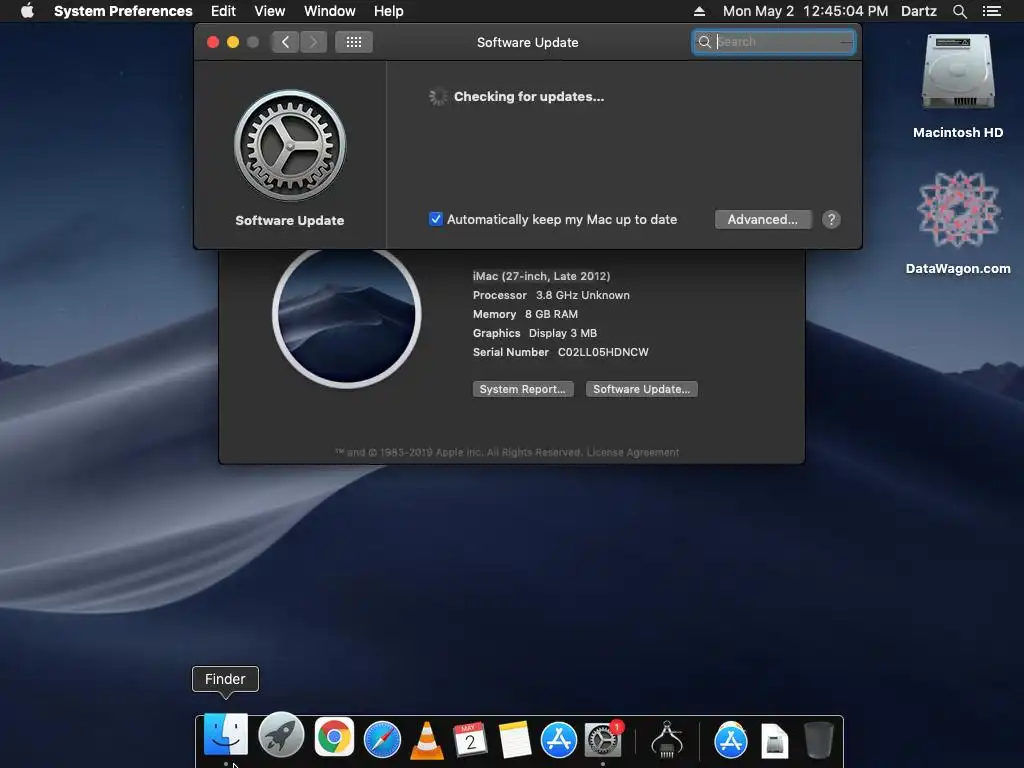
Task: Click the macOS Mojave circular image
Action: [x=346, y=315]
